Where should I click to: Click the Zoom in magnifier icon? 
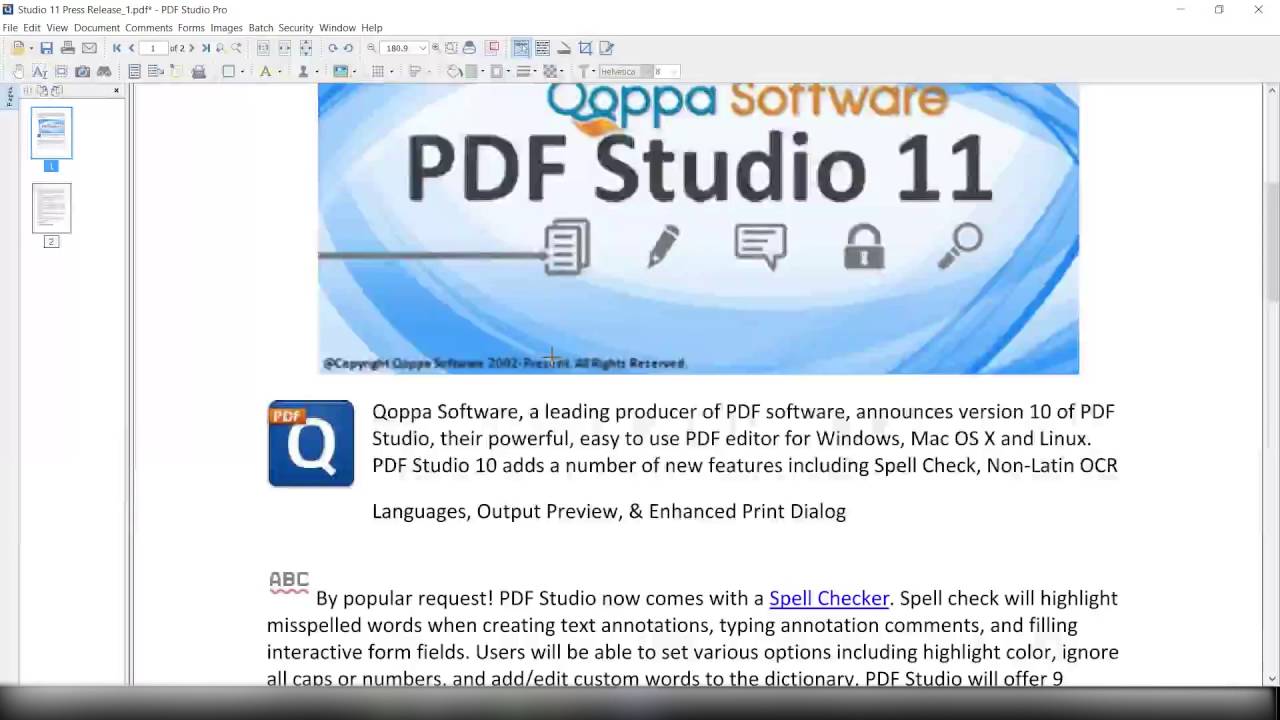tap(435, 48)
